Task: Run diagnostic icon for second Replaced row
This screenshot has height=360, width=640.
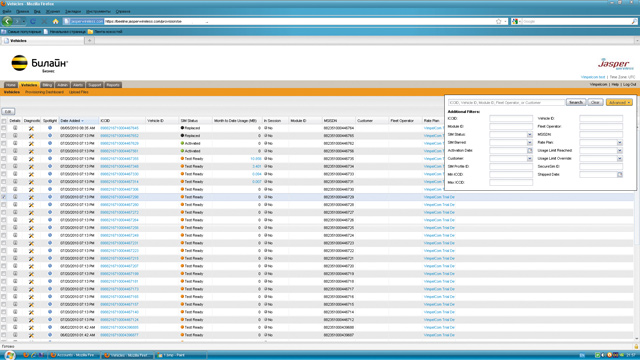Action: (31, 136)
